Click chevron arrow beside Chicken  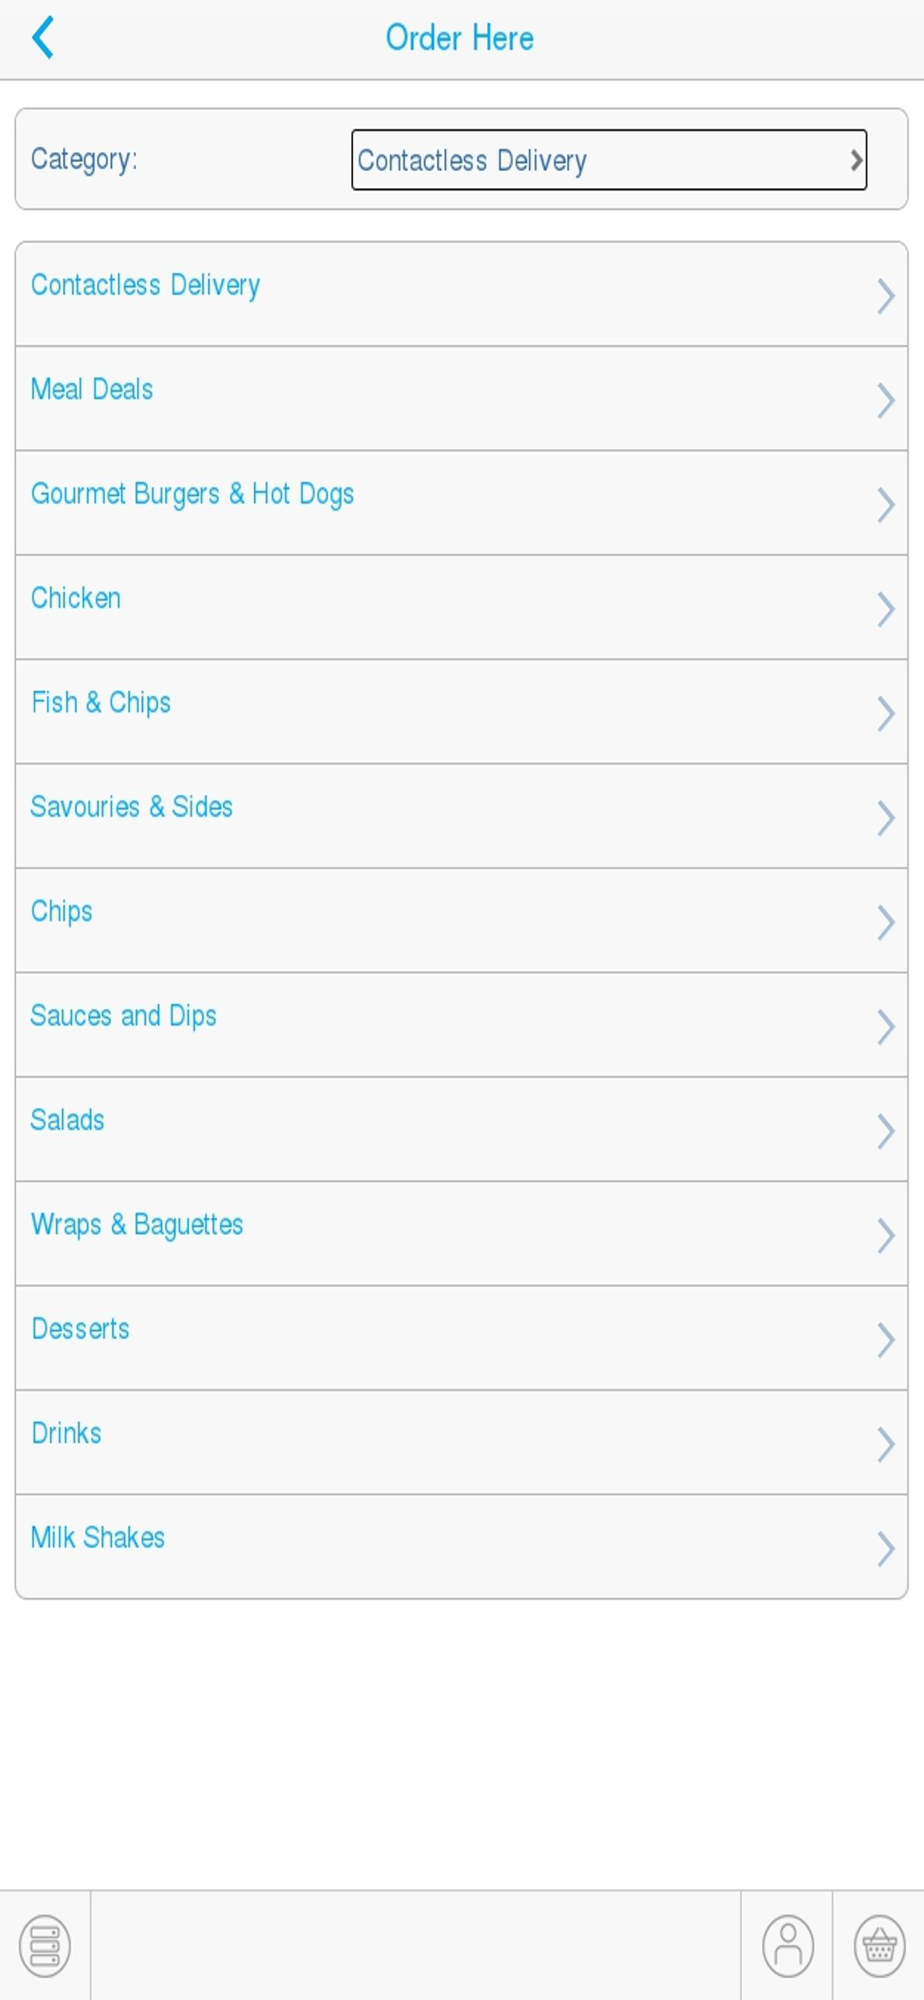(x=885, y=609)
